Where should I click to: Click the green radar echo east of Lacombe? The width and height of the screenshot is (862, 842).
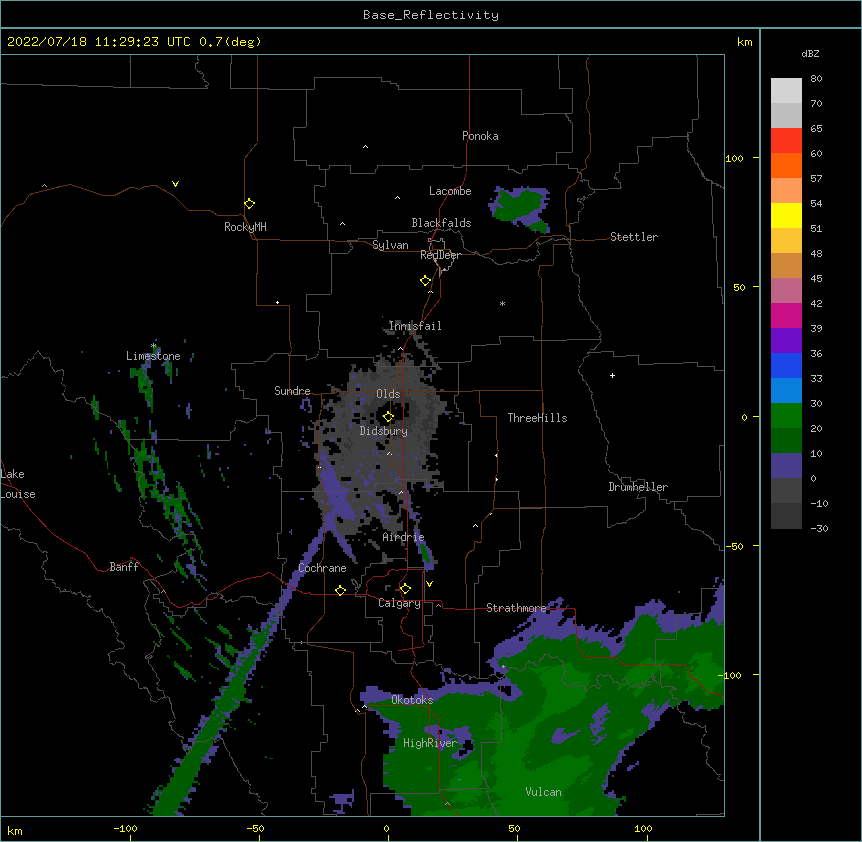(x=519, y=208)
